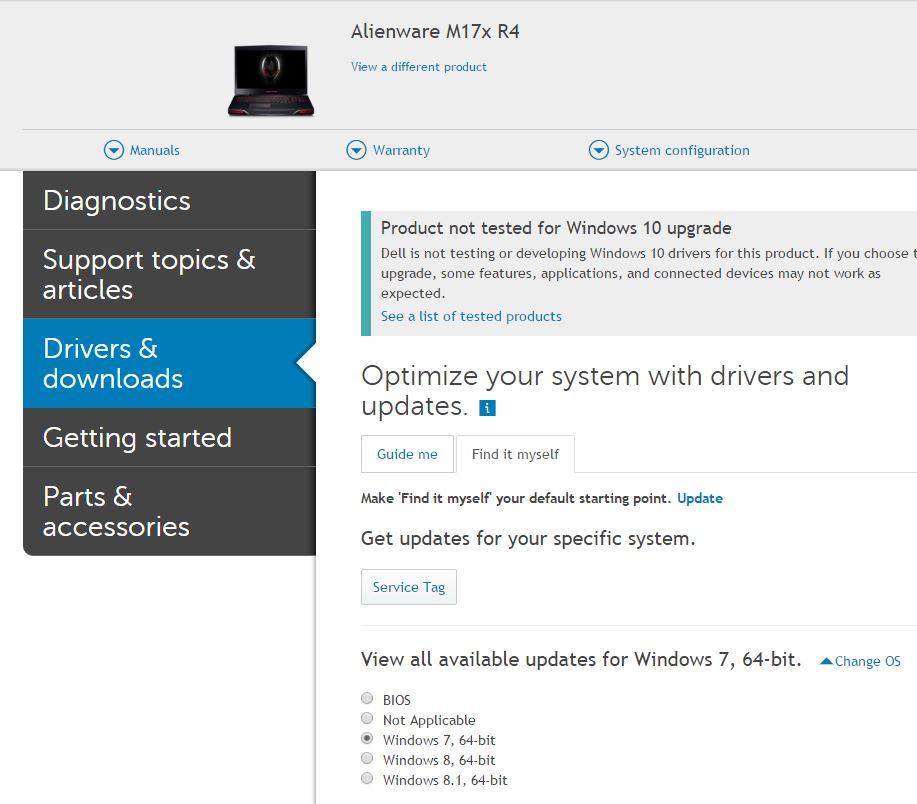Screen dimensions: 917x804
Task: Go to Getting started section
Action: coord(170,437)
